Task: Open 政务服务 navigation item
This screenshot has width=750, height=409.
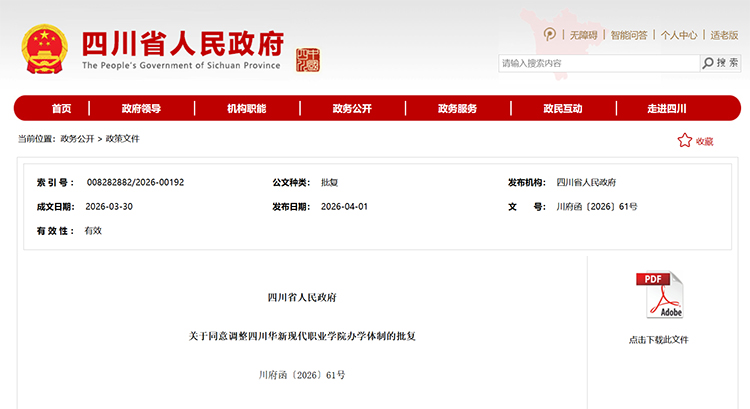Action: click(x=457, y=109)
